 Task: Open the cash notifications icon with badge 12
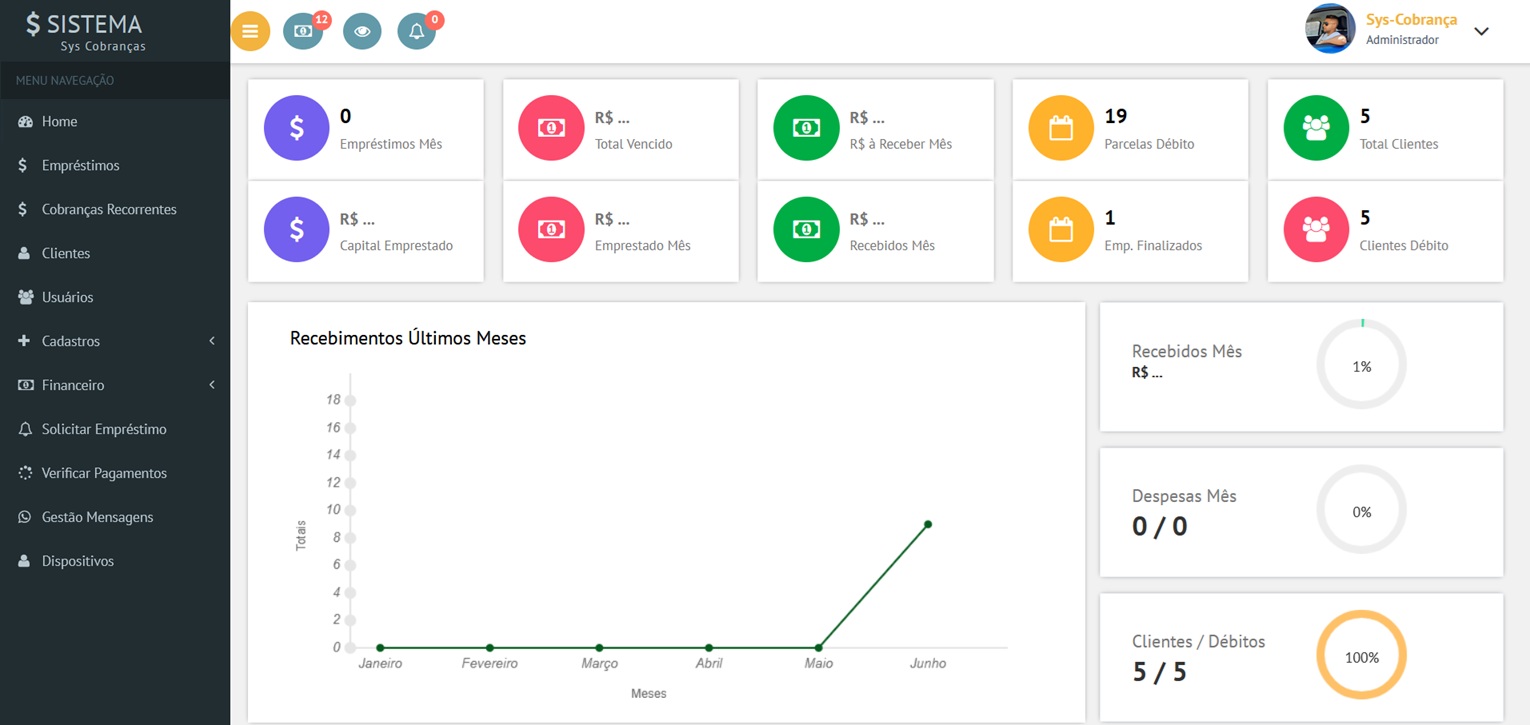303,31
